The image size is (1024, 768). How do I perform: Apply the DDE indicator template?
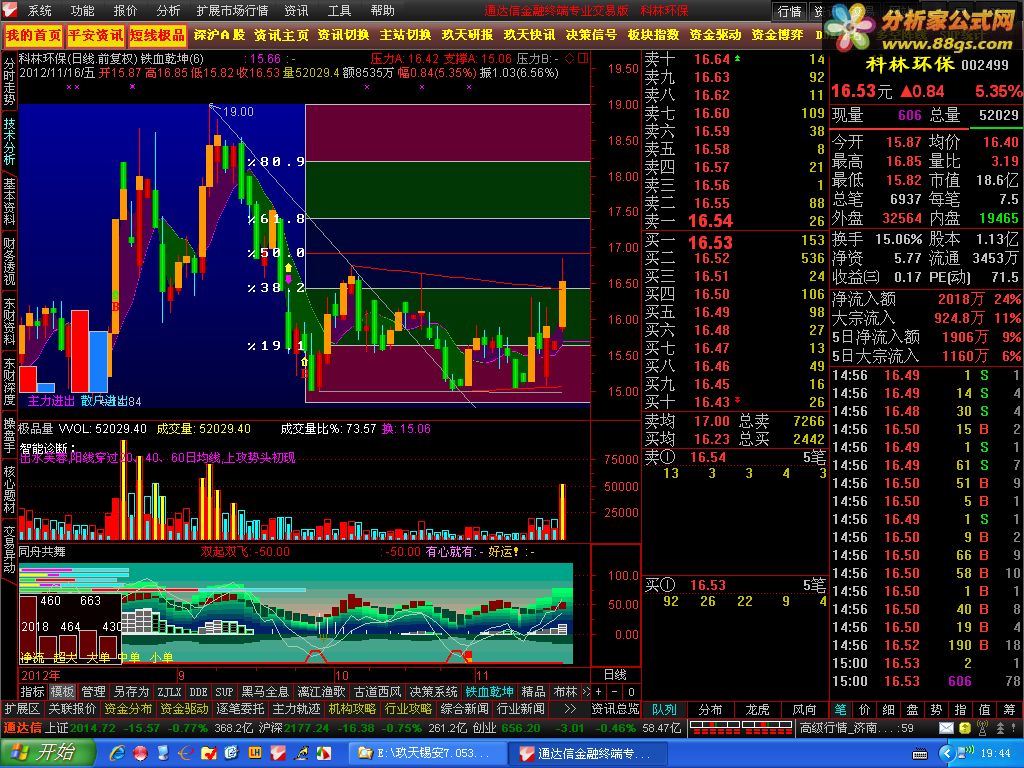coord(198,692)
